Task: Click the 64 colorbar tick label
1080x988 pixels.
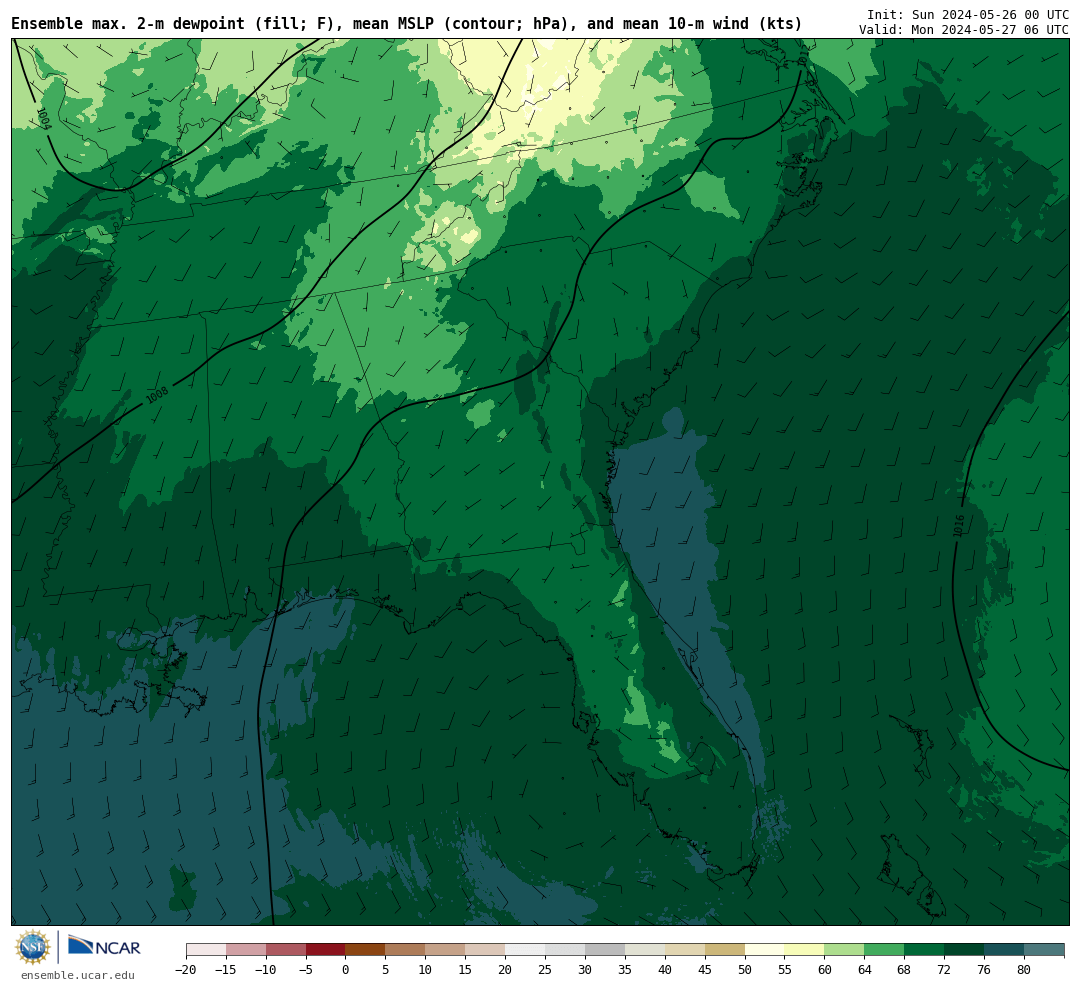Action: point(865,969)
